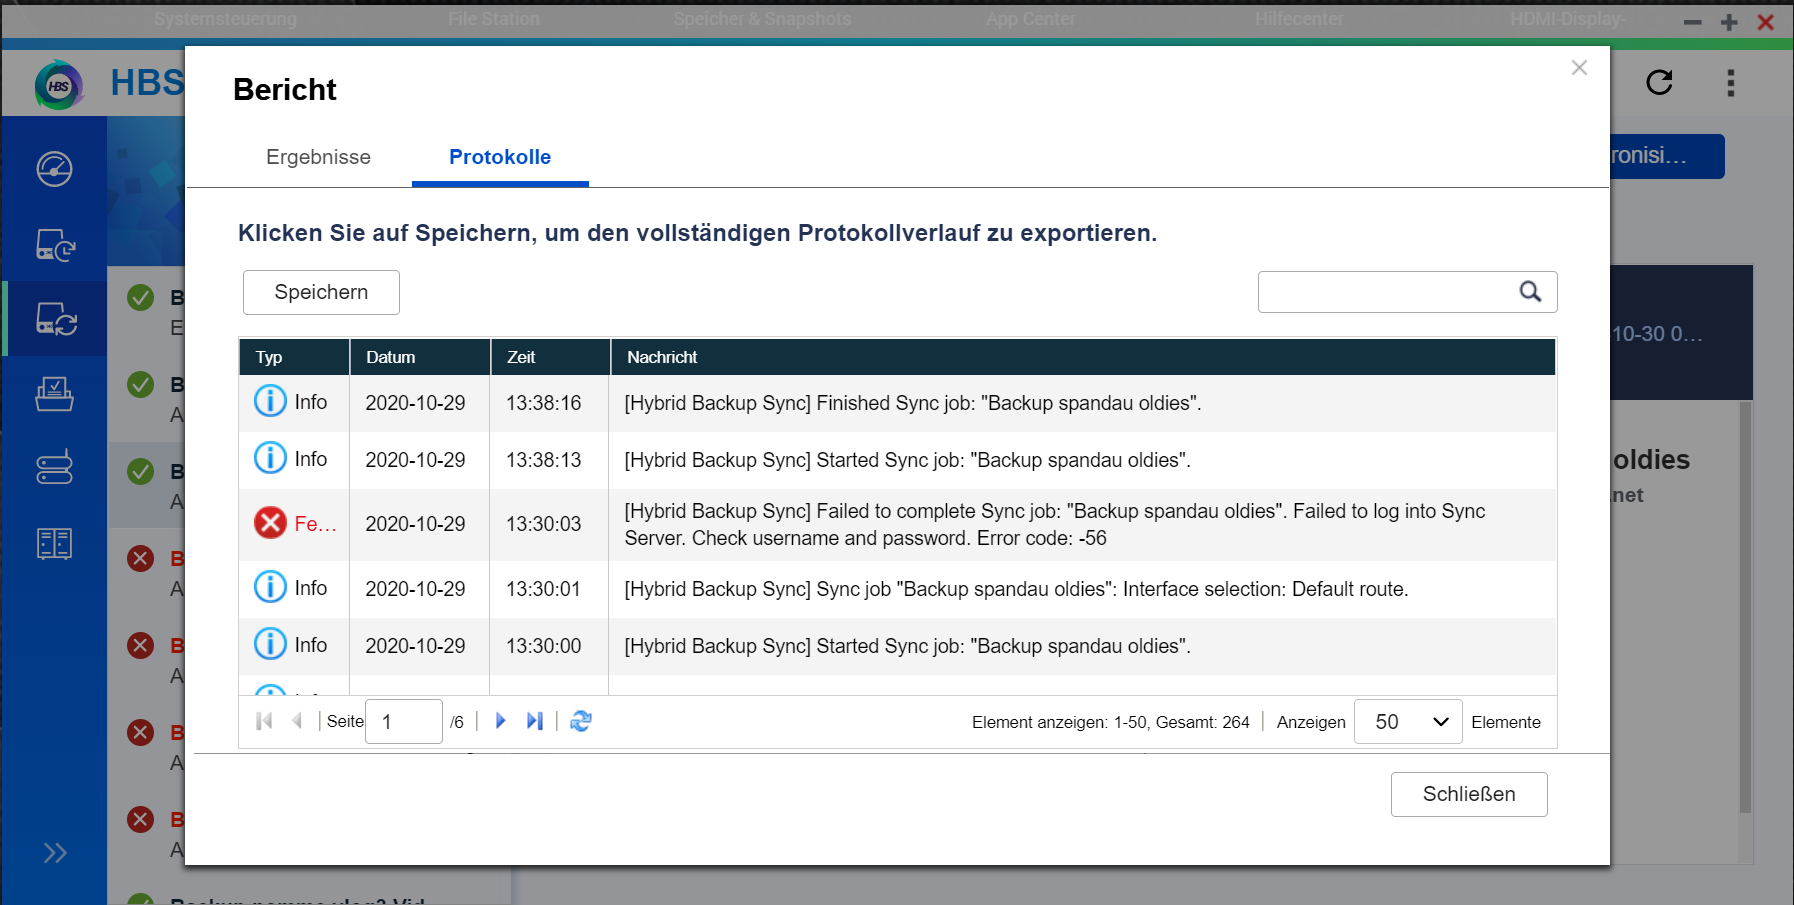Open the Overview gauge icon in sidebar

pyautogui.click(x=54, y=168)
